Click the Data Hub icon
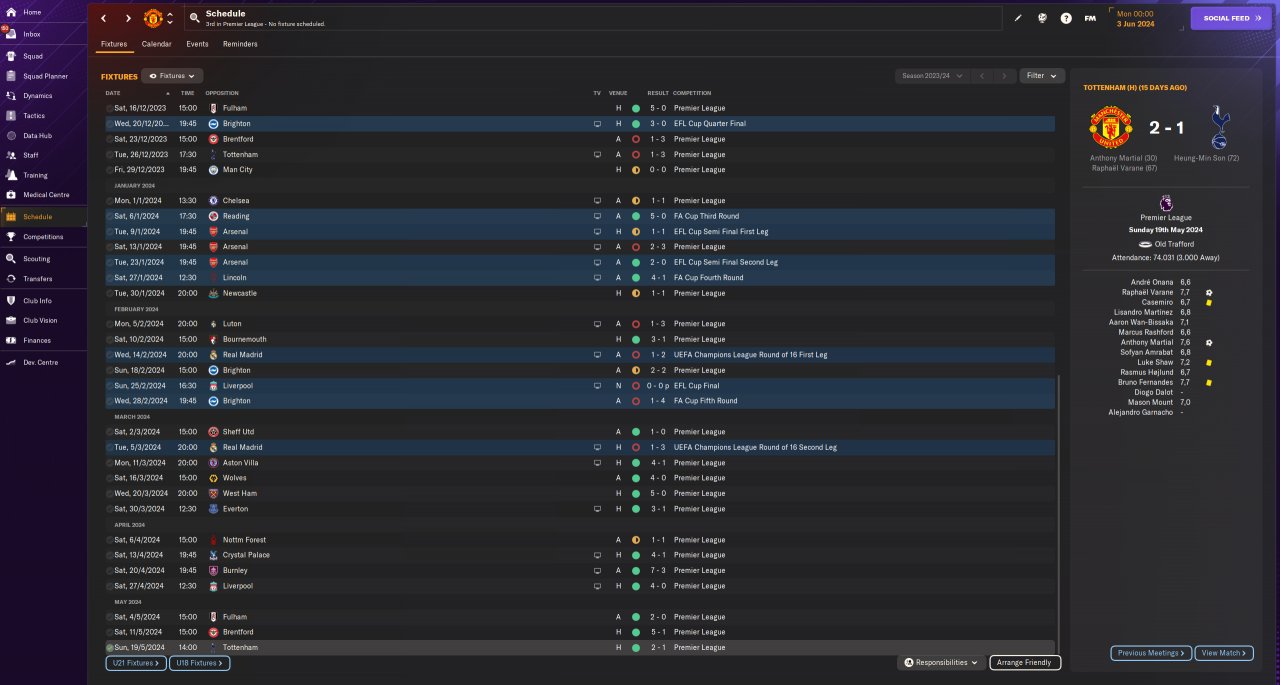 point(11,135)
